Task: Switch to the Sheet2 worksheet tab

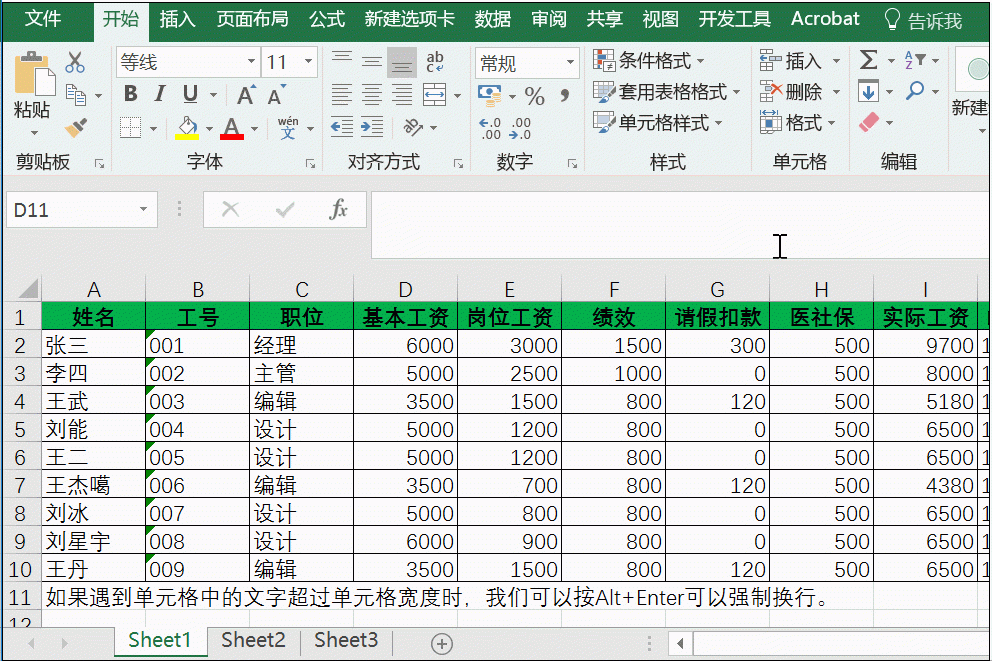Action: [252, 640]
